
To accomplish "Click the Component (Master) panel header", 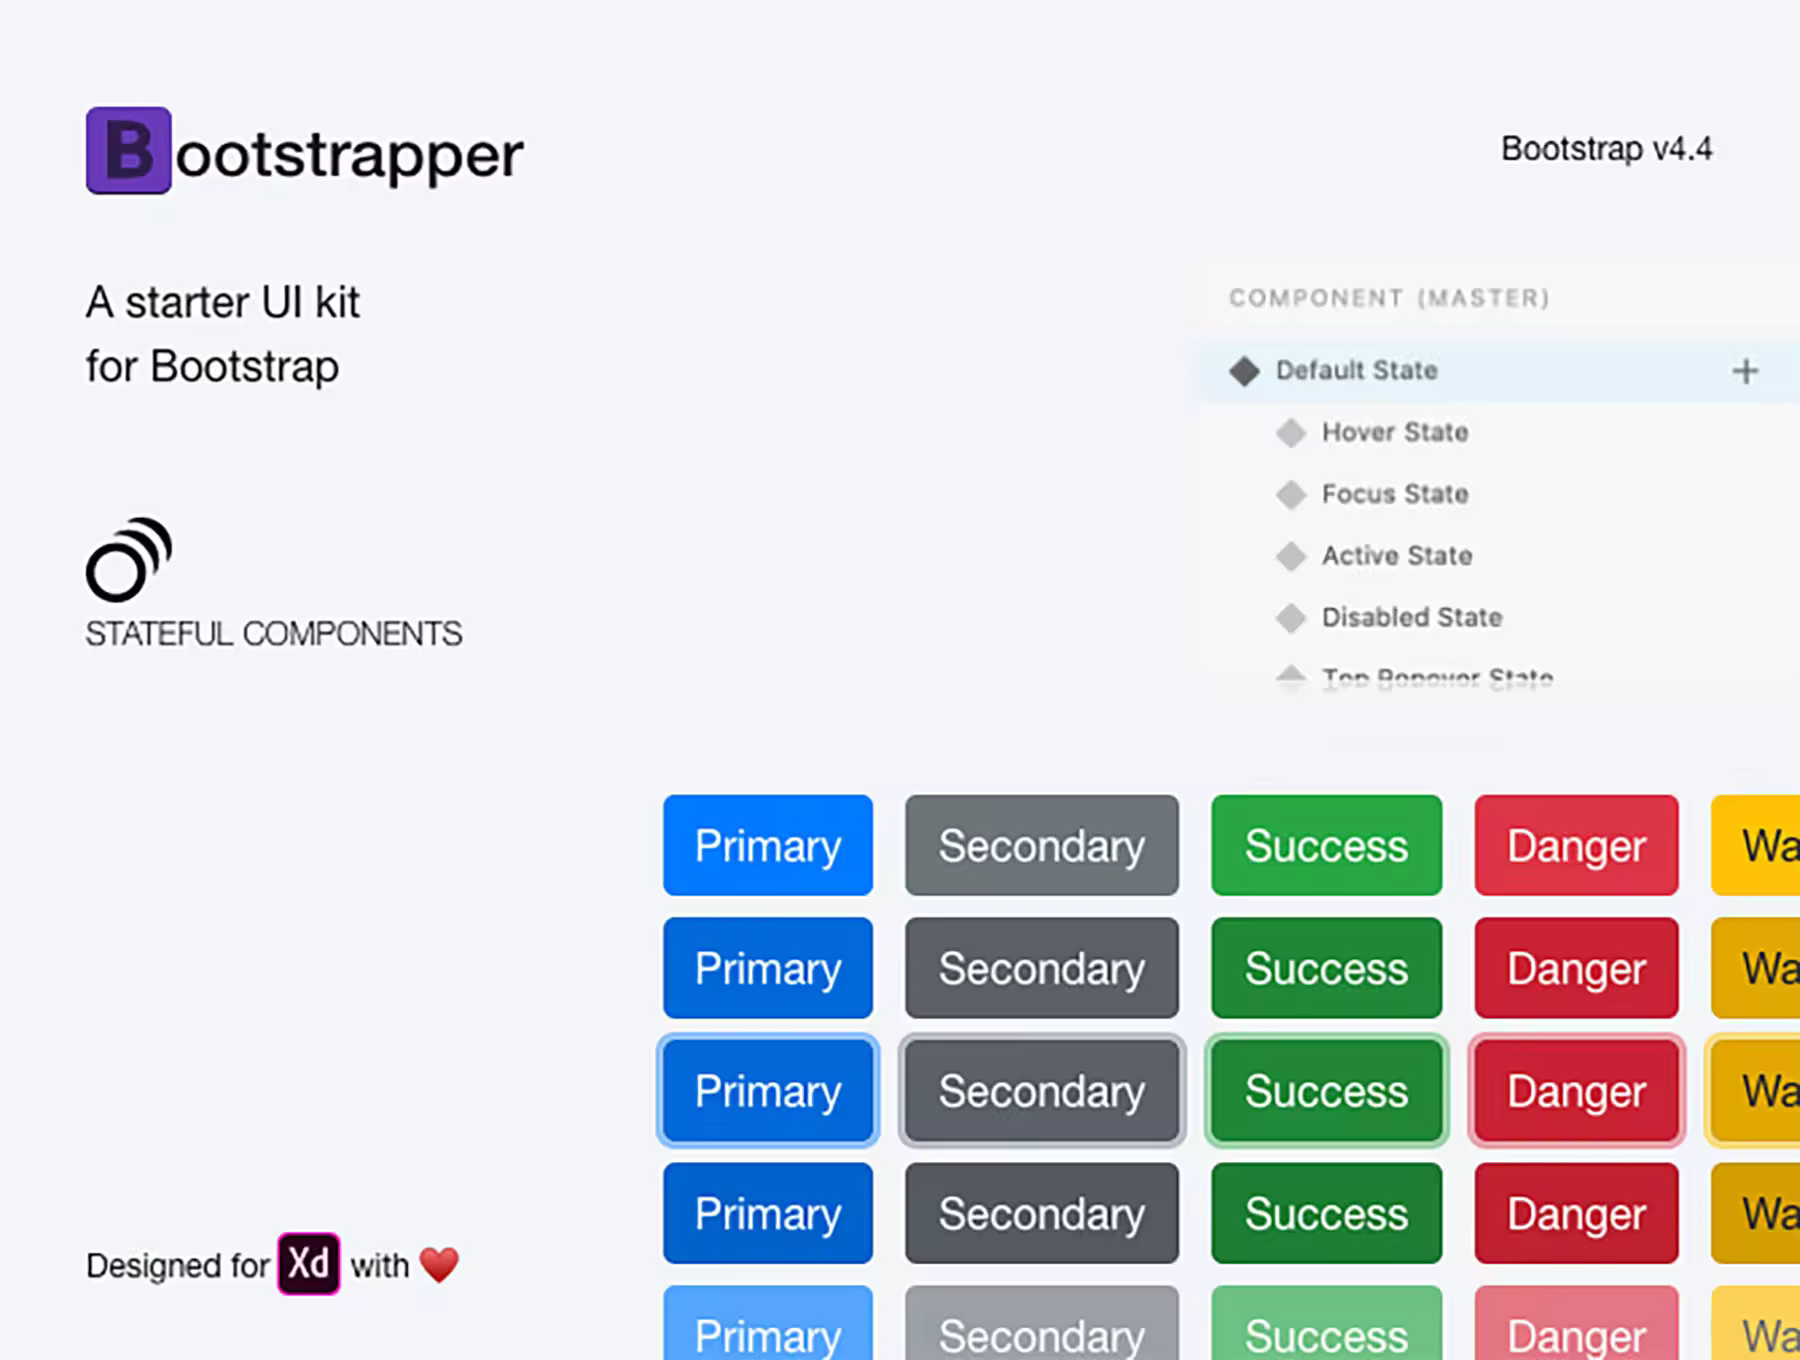I will [1389, 298].
